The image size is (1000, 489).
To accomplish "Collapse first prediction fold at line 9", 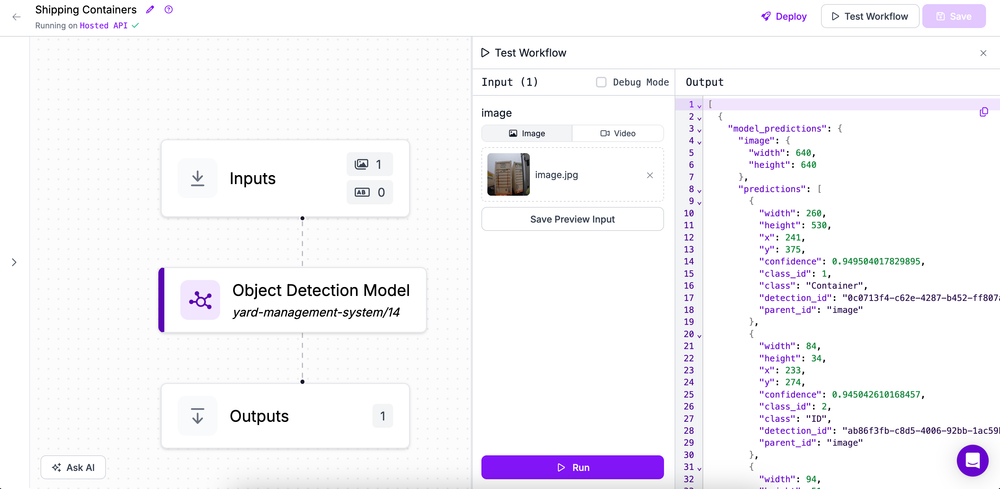I will (x=699, y=202).
